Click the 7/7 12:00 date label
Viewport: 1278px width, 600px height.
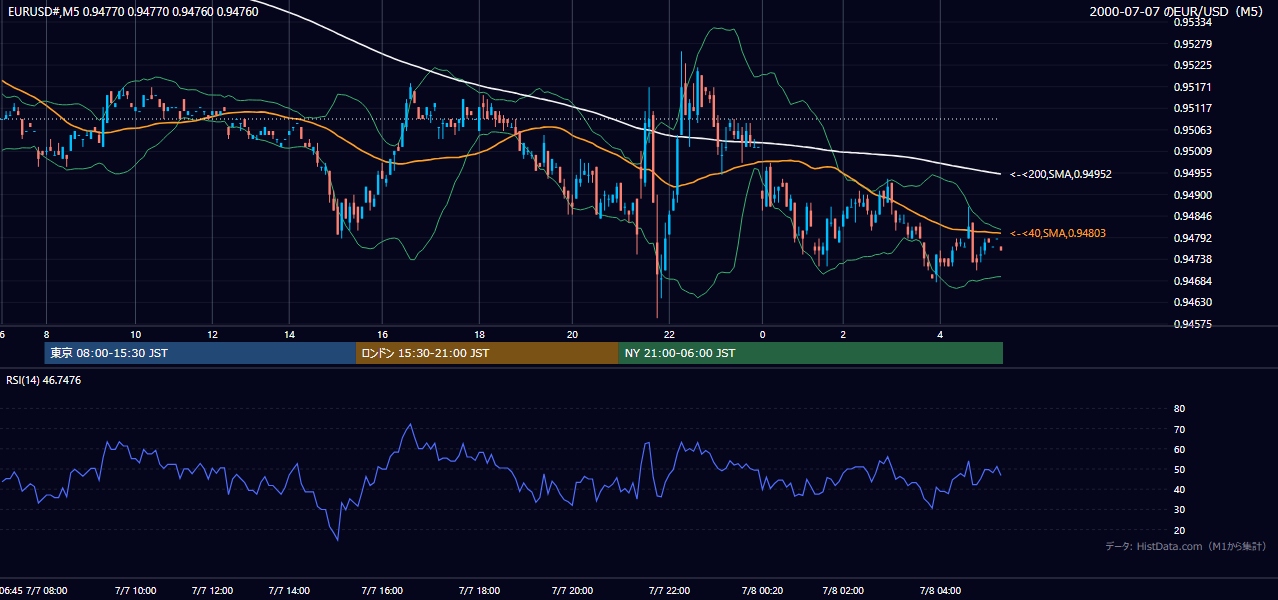coord(212,591)
